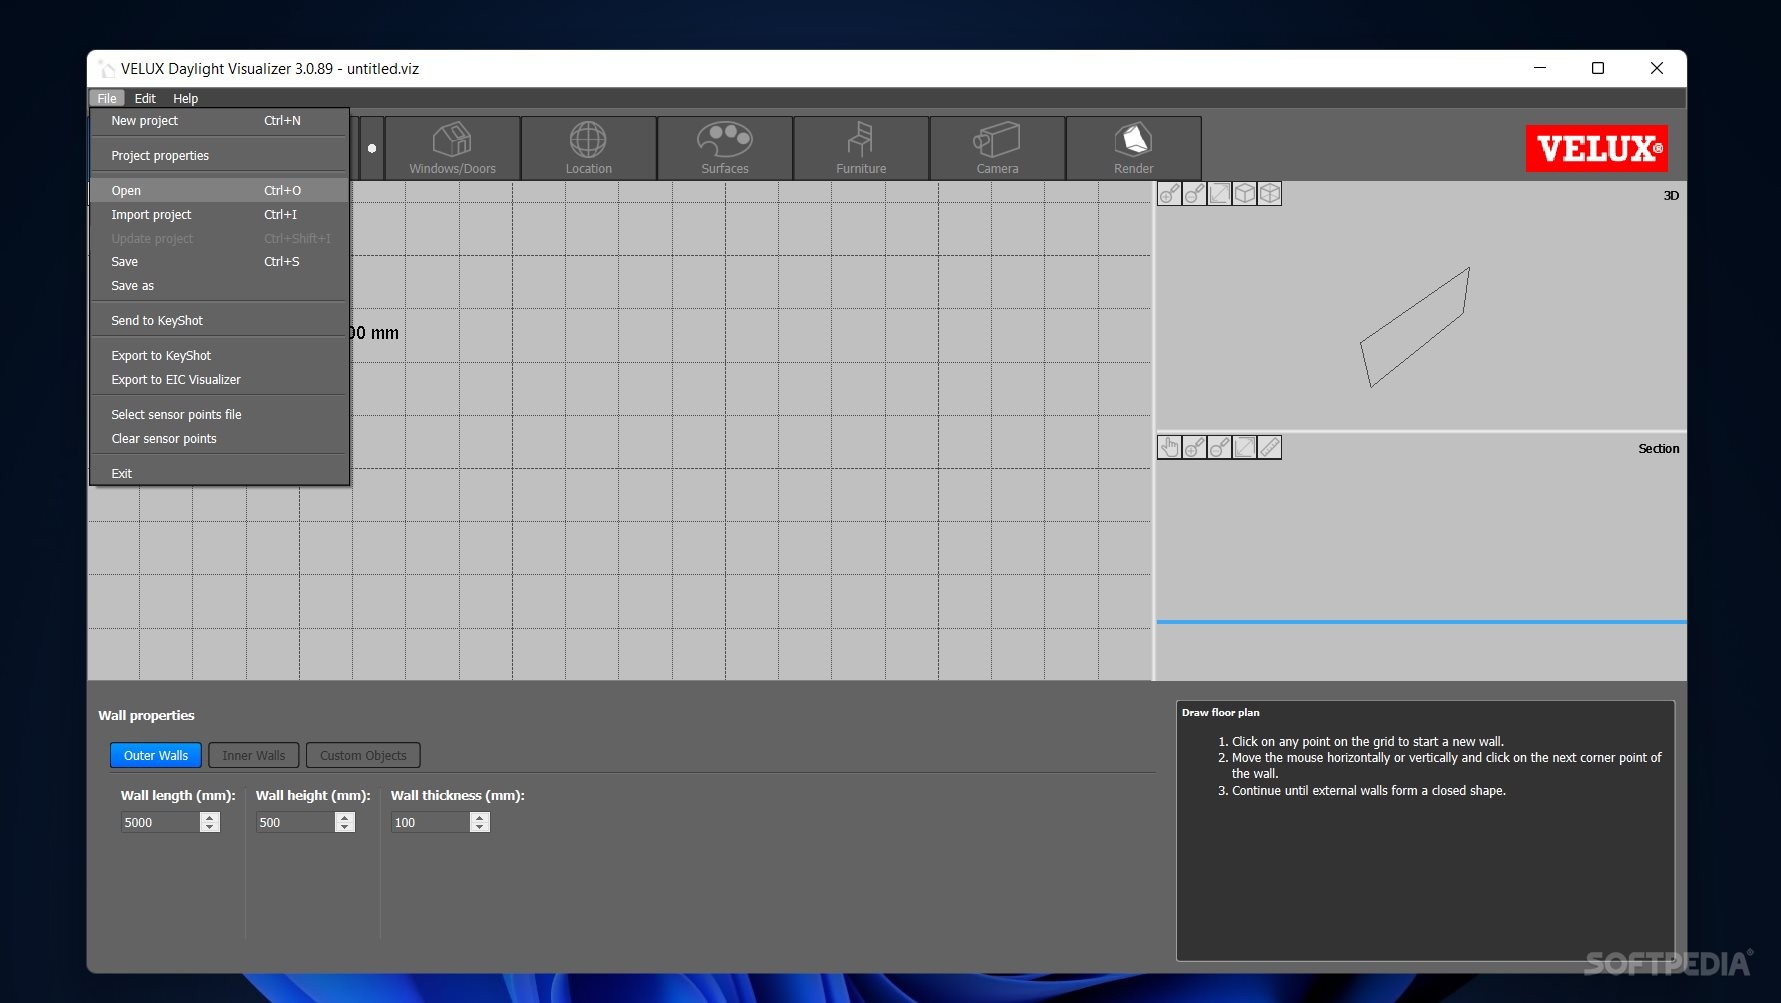This screenshot has width=1781, height=1003.
Task: Choose Send to KeyShot menu entry
Action: 219,320
